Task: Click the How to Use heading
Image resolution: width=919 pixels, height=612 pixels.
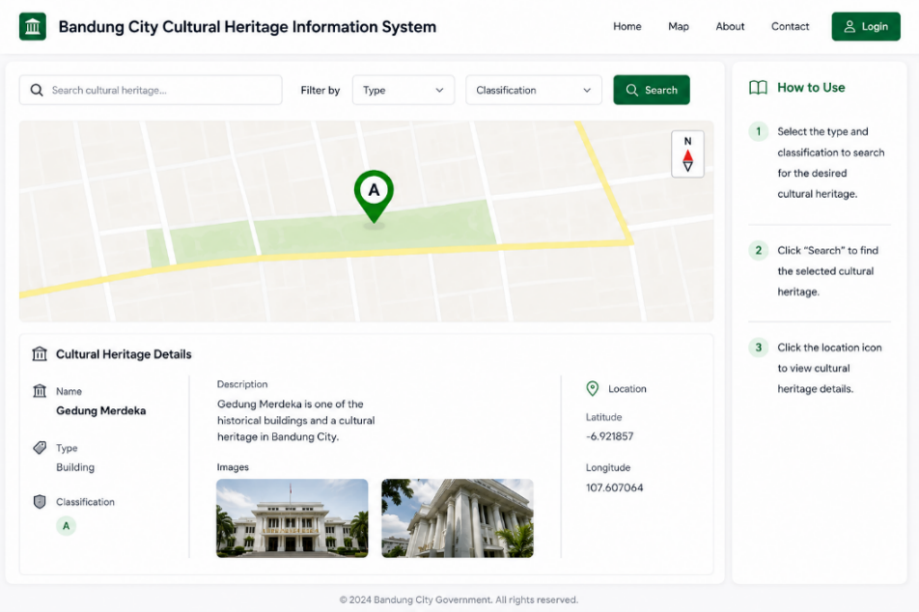Action: pyautogui.click(x=811, y=88)
